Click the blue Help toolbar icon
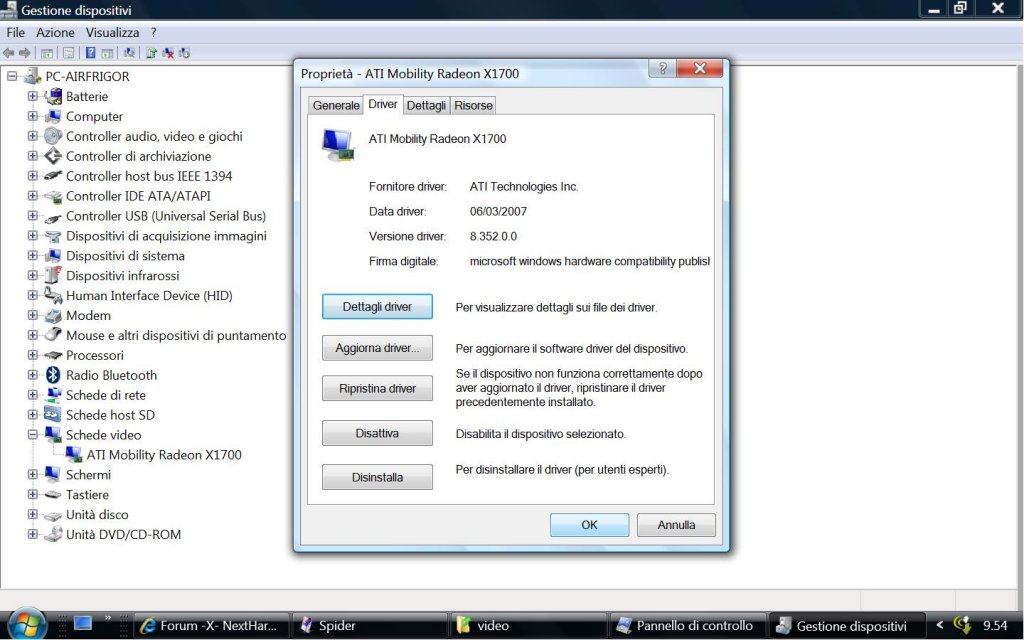The width and height of the screenshot is (1024, 640). [x=91, y=54]
